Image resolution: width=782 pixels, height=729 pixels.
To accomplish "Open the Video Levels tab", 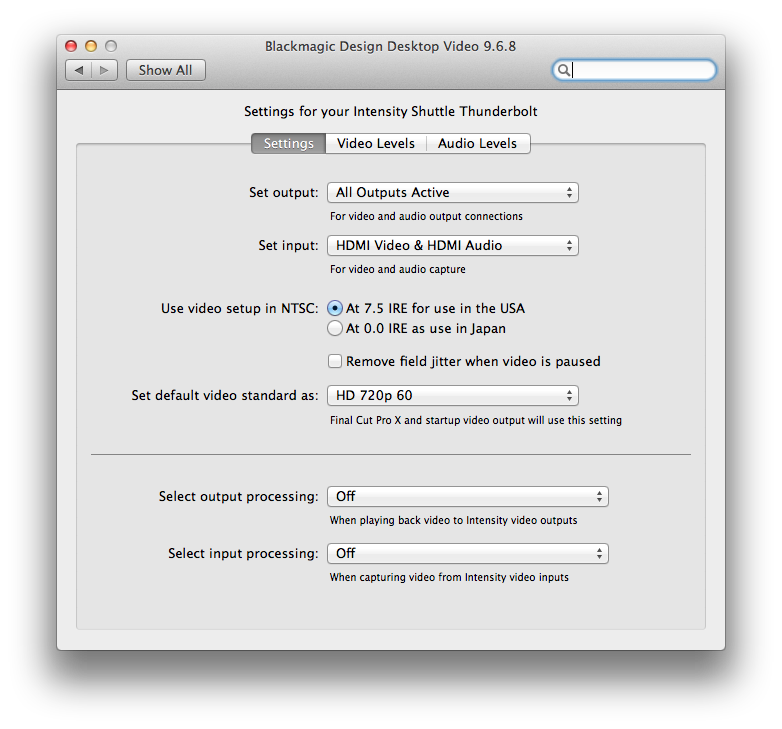I will pos(376,144).
